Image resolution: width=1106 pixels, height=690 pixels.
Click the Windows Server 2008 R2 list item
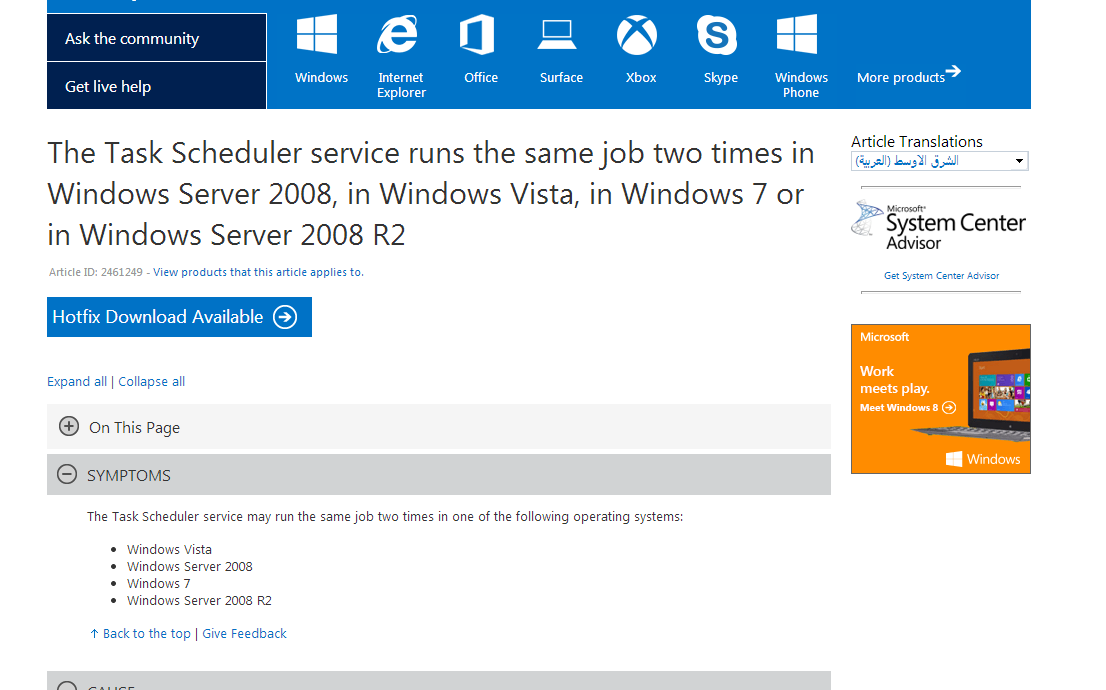(199, 600)
